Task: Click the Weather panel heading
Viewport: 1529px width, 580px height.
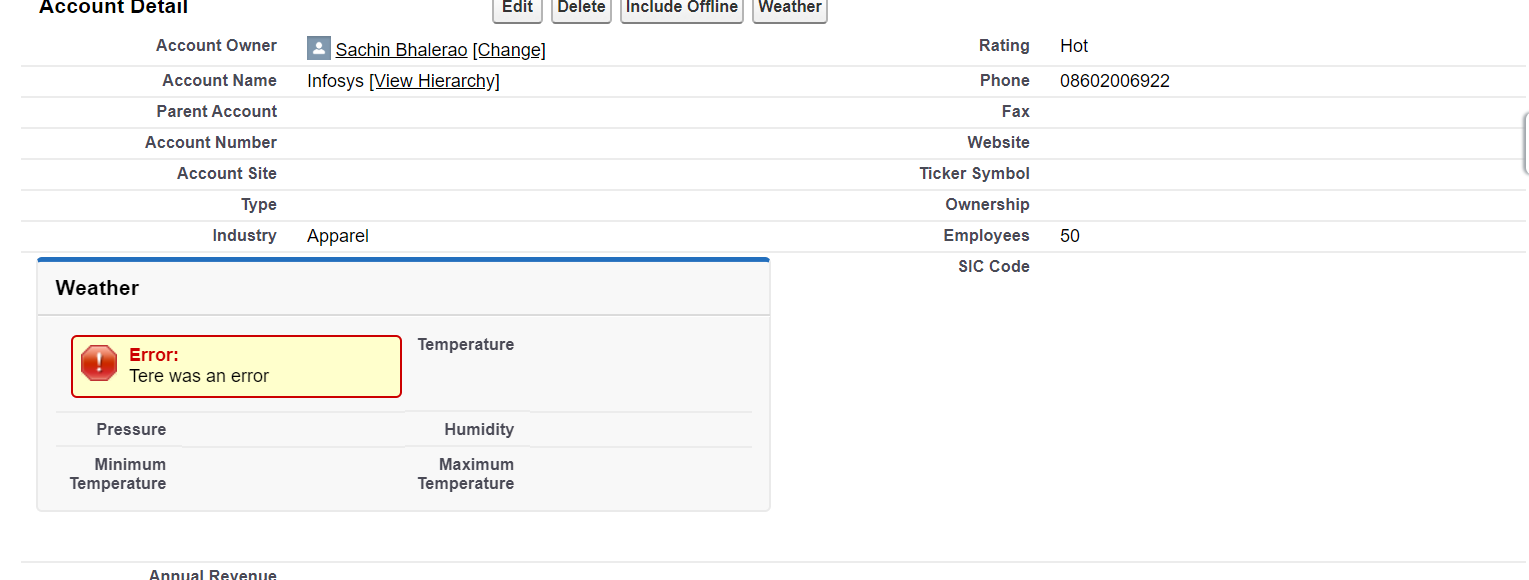Action: click(x=97, y=288)
